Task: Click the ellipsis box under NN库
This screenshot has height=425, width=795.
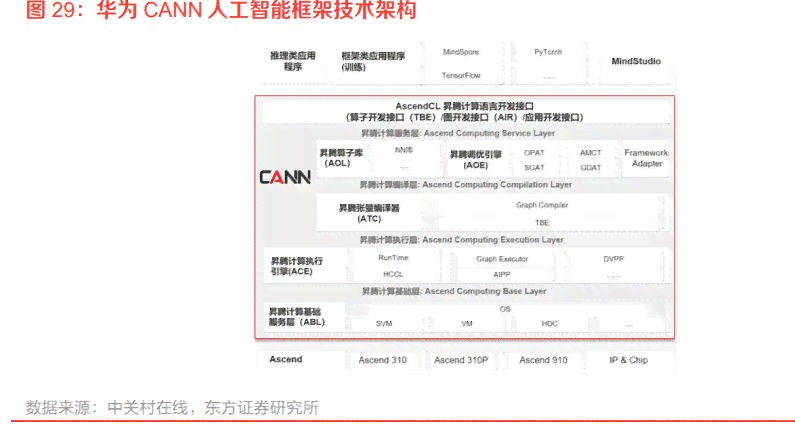Action: [x=404, y=166]
